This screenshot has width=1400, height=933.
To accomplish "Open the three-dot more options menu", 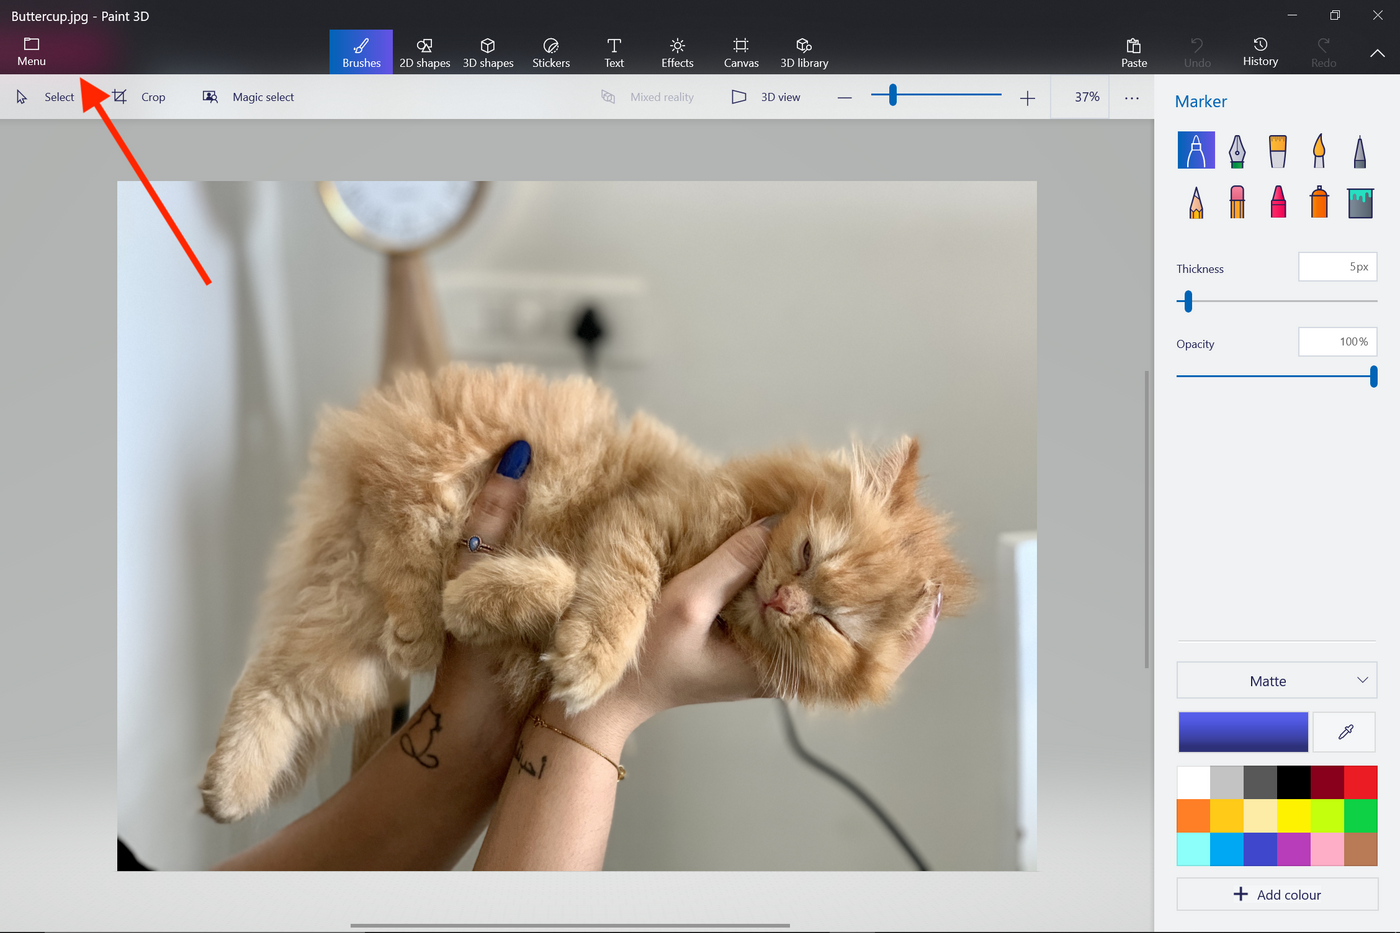I will click(1131, 98).
